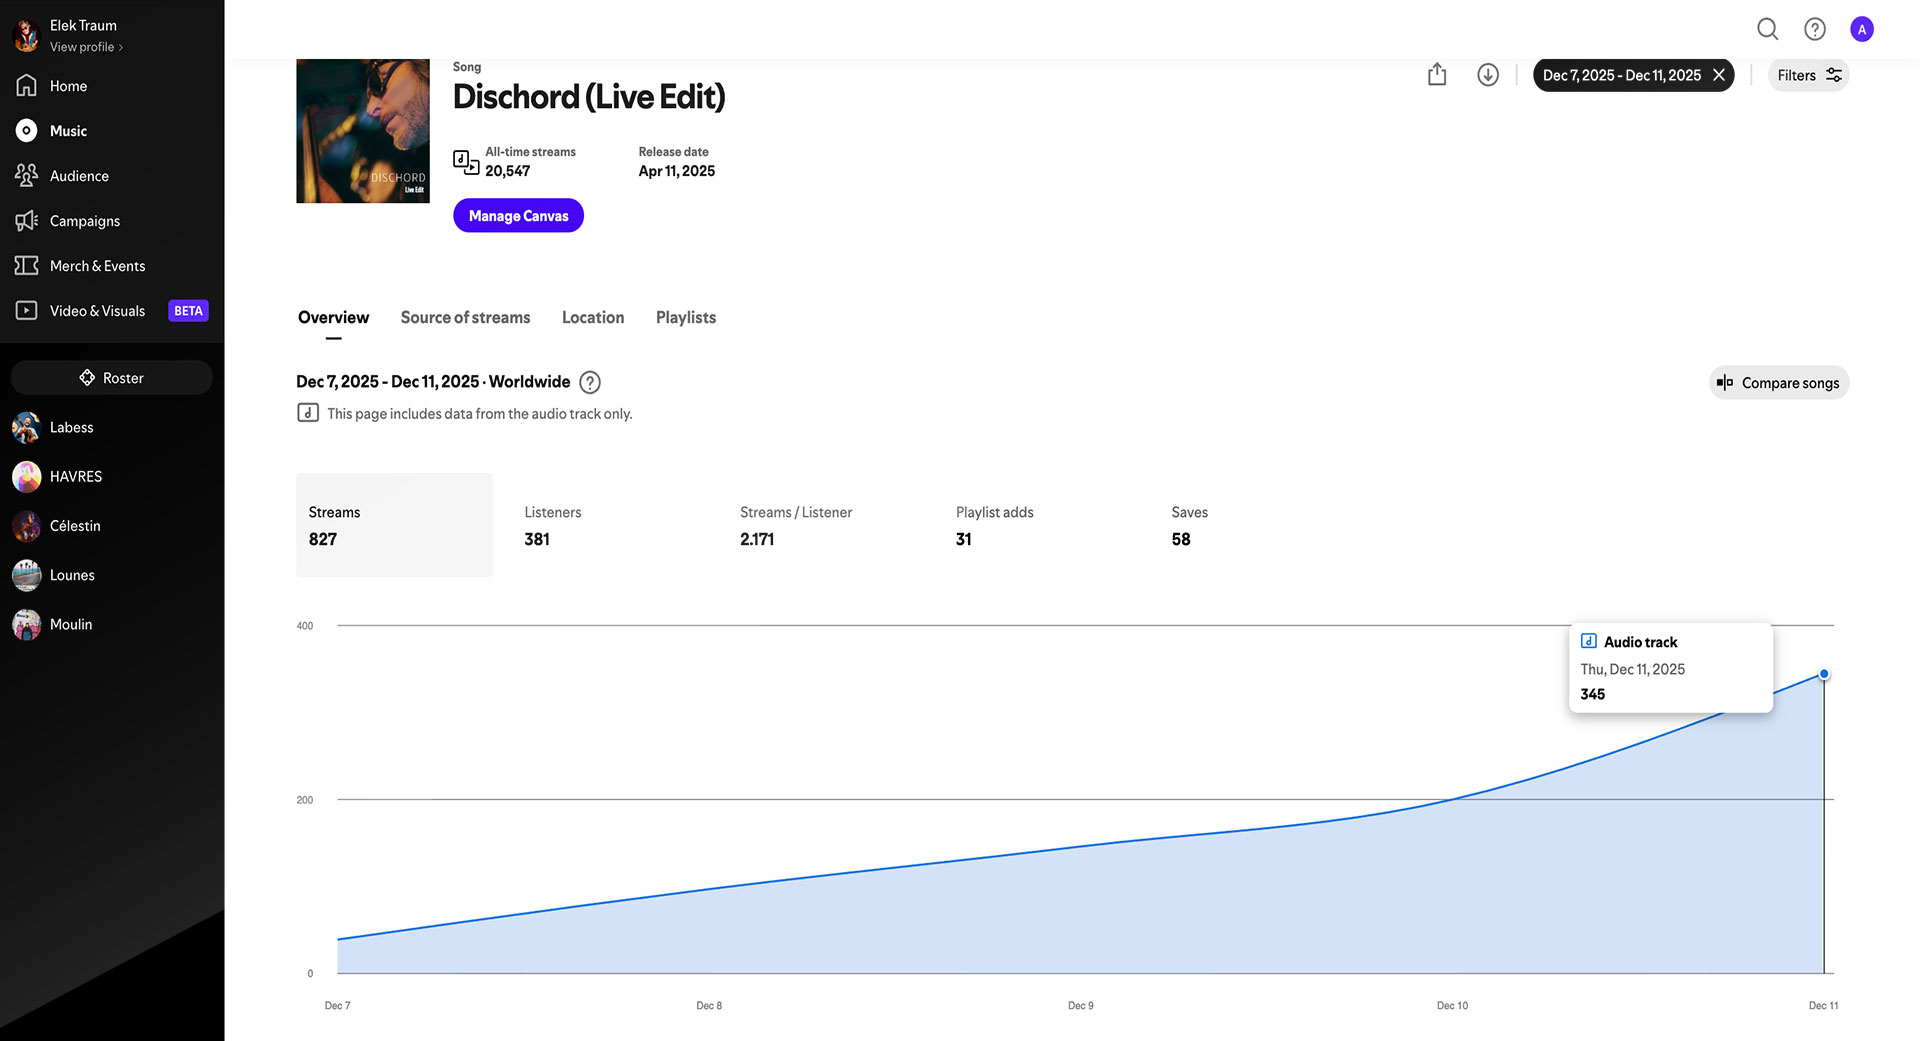Open the Filters panel
Screen dimensions: 1920x1041
click(1808, 75)
